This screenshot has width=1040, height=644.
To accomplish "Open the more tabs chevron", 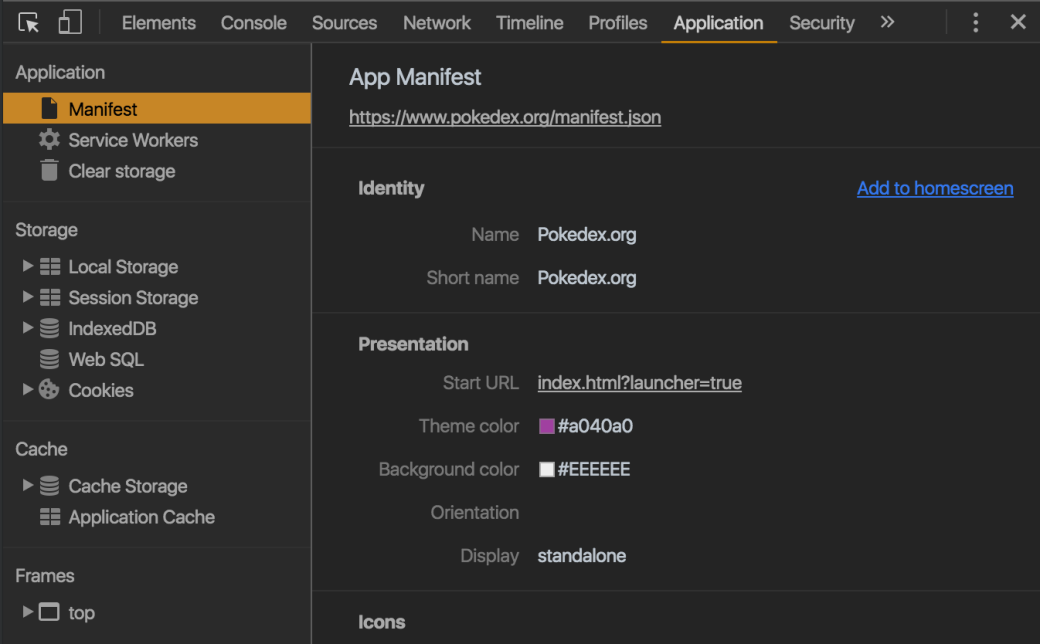I will [887, 22].
